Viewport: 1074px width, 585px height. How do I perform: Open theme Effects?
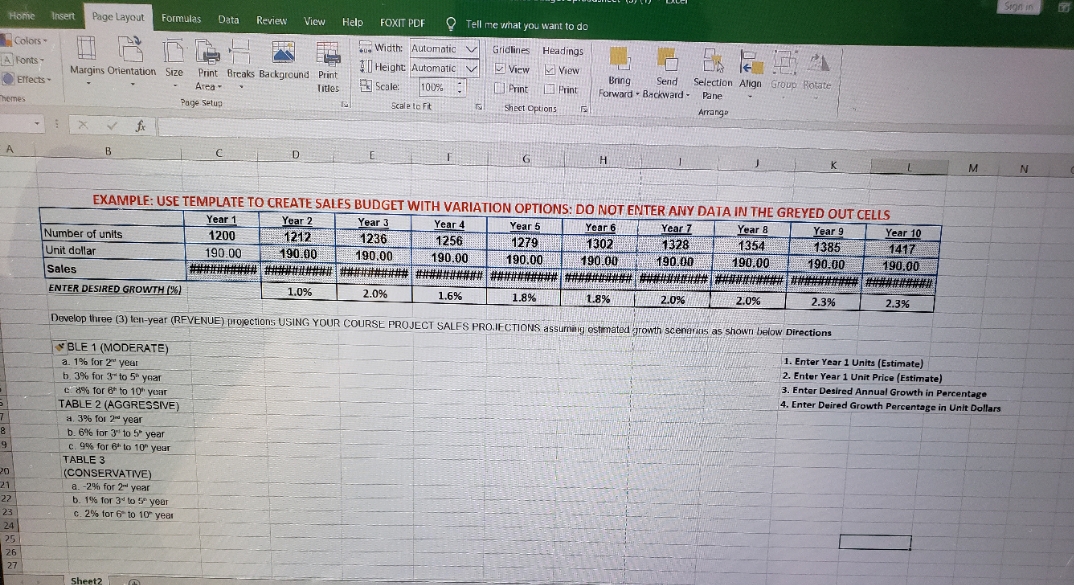click(x=26, y=79)
